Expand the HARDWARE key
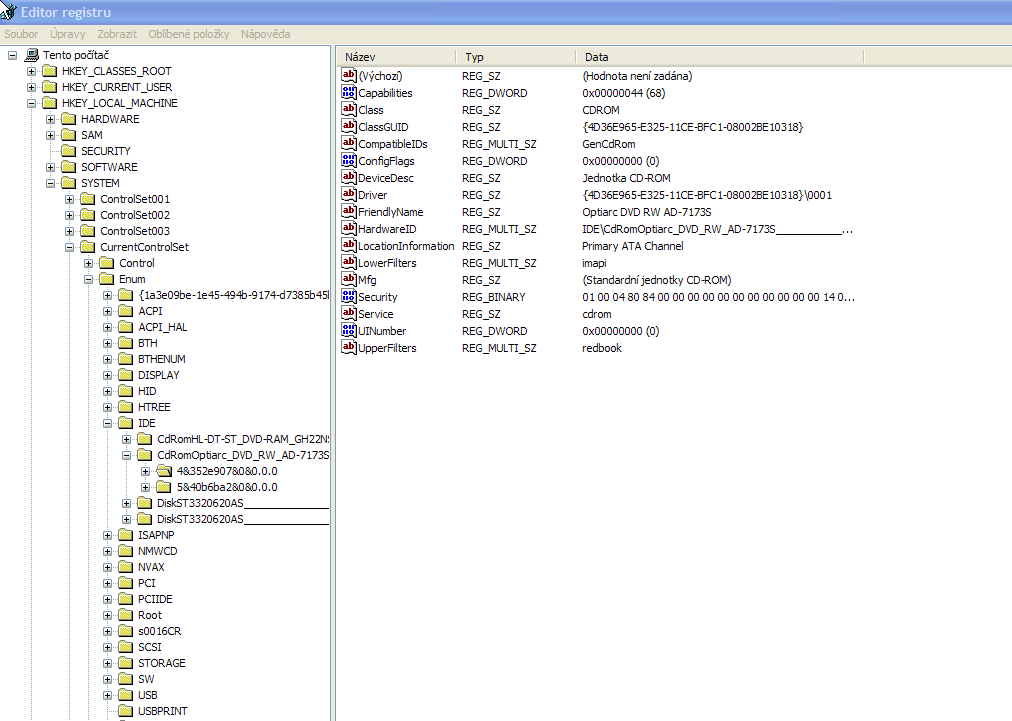The width and height of the screenshot is (1012, 721). (x=50, y=119)
